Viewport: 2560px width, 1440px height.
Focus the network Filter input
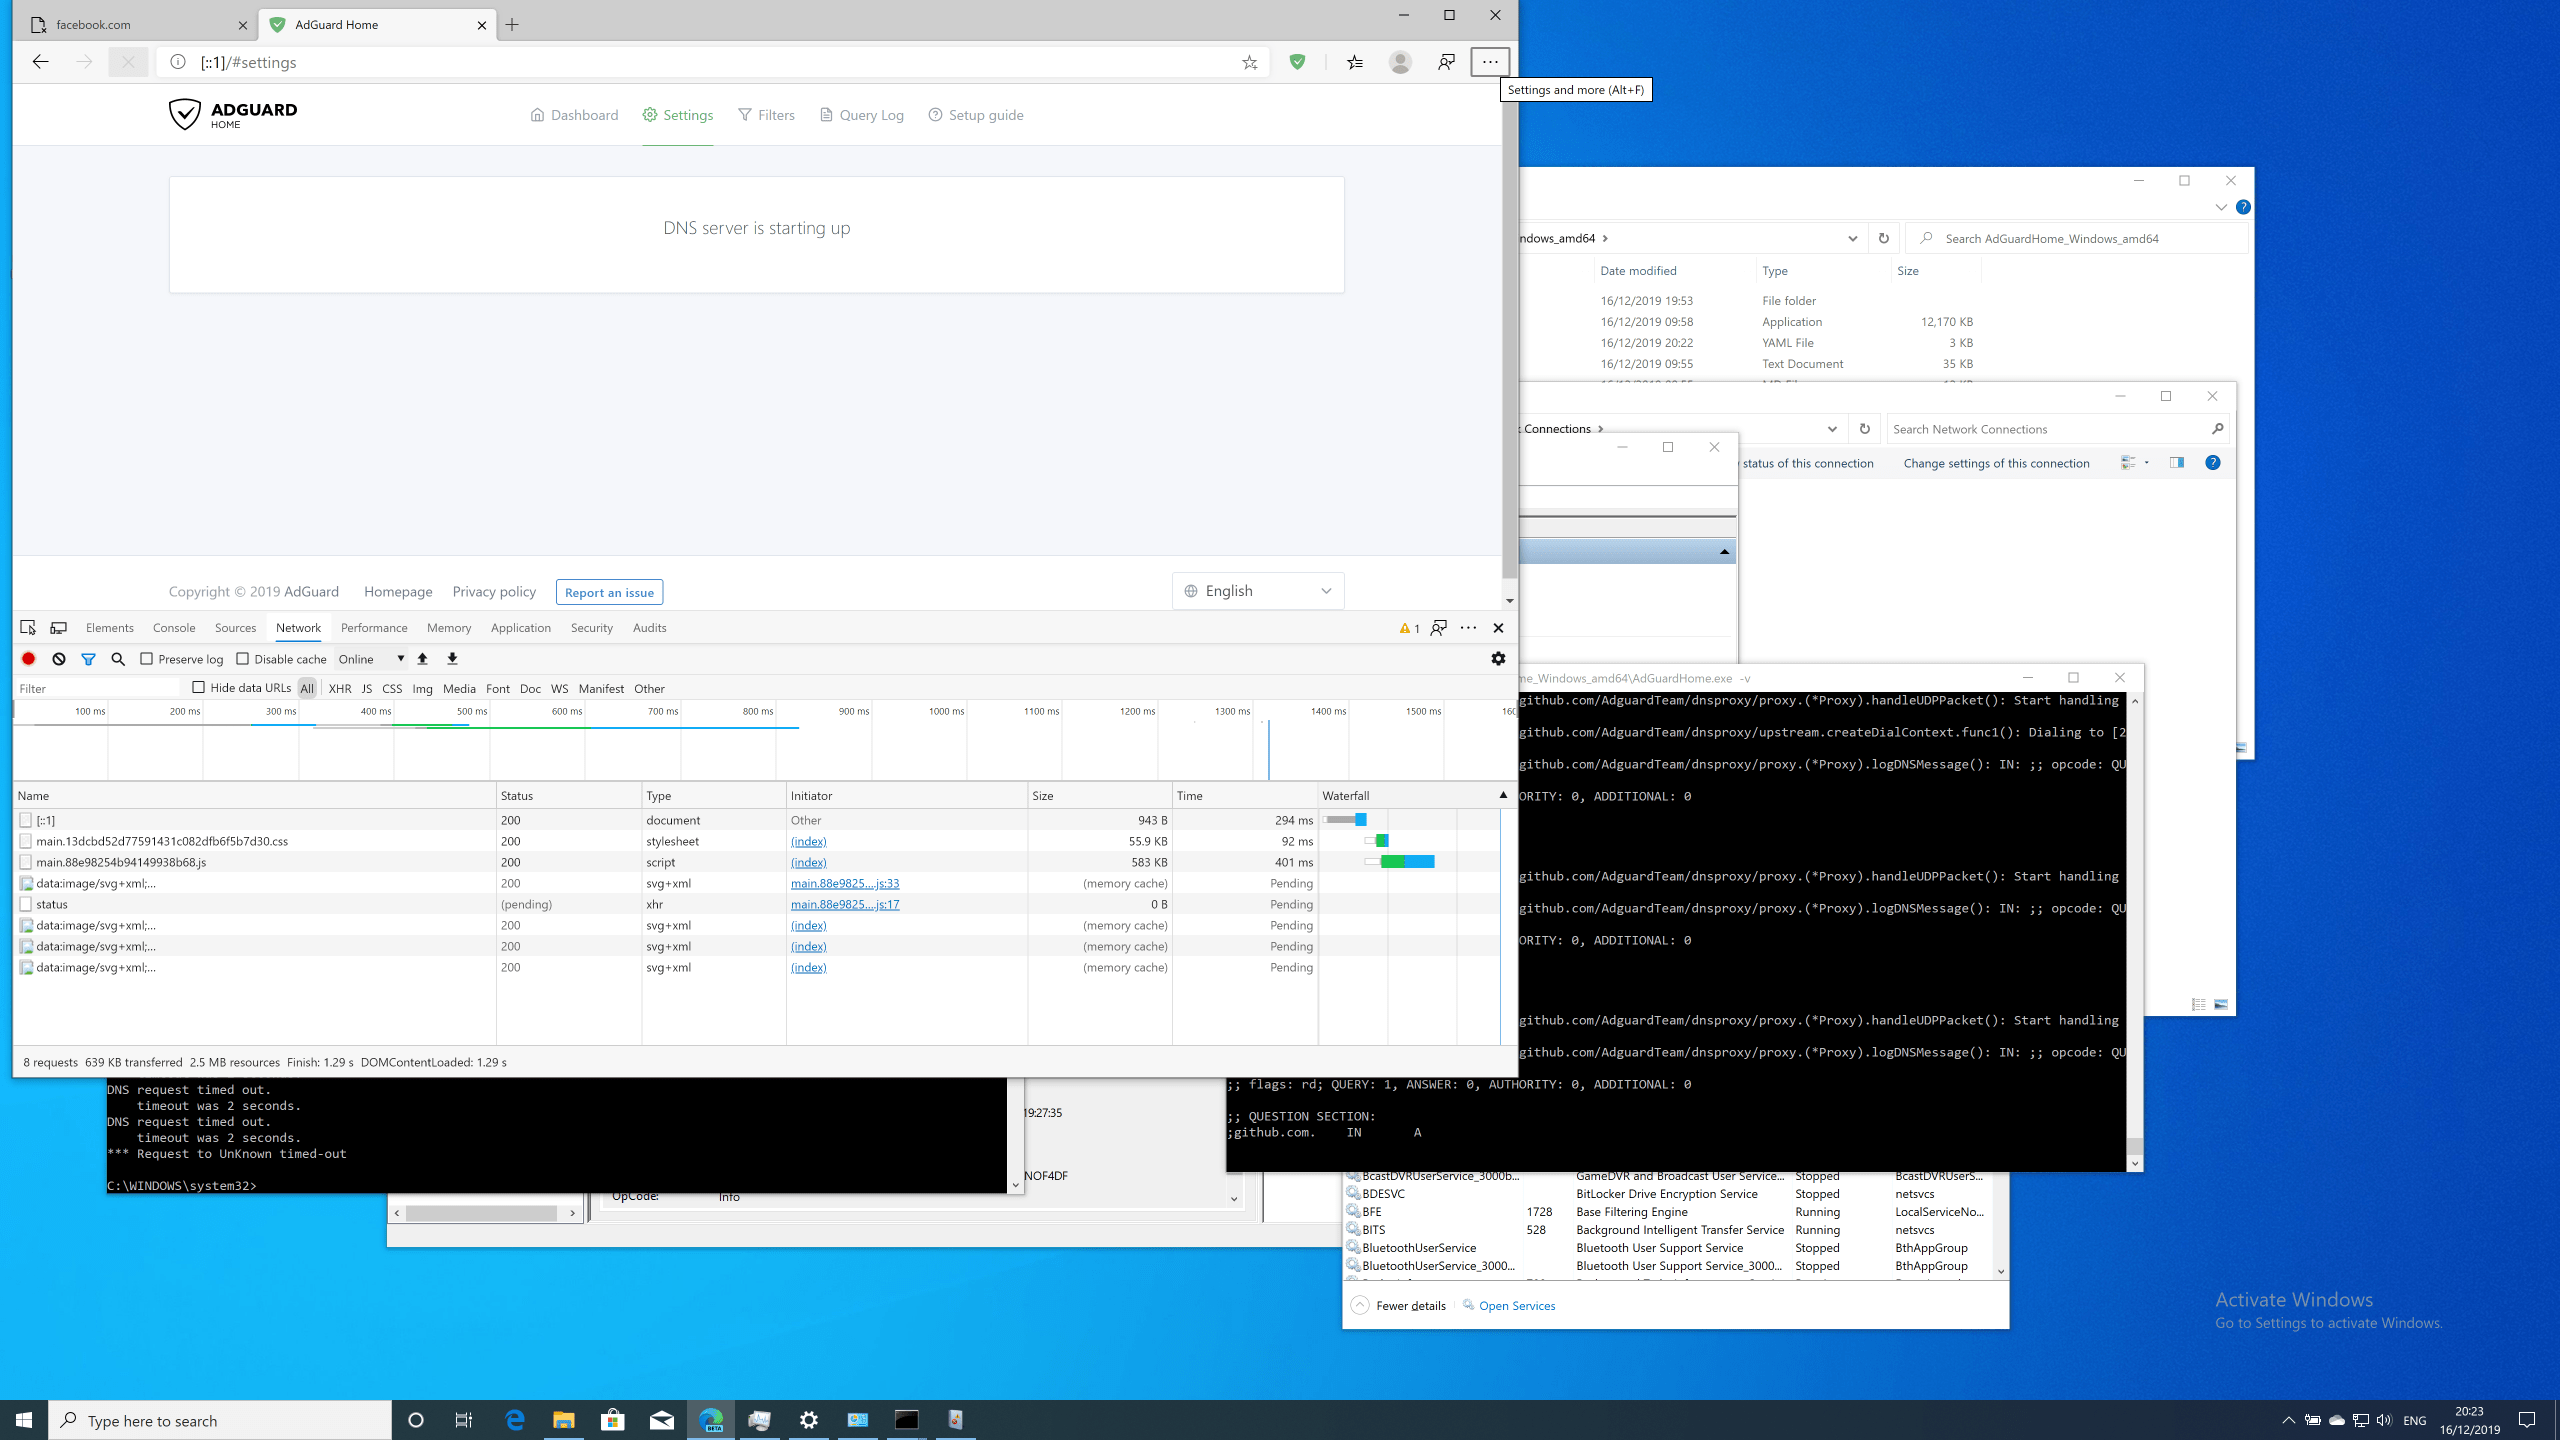(x=98, y=688)
